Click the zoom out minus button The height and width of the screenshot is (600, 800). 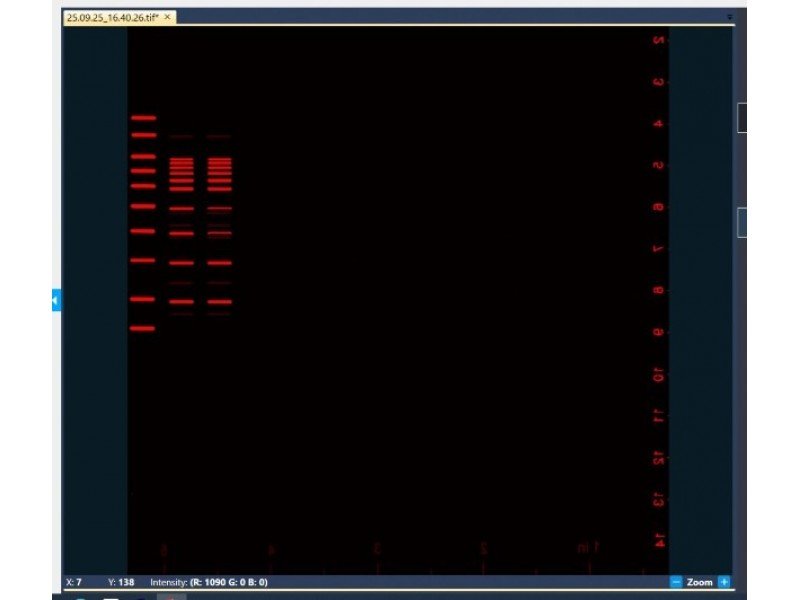click(x=676, y=582)
